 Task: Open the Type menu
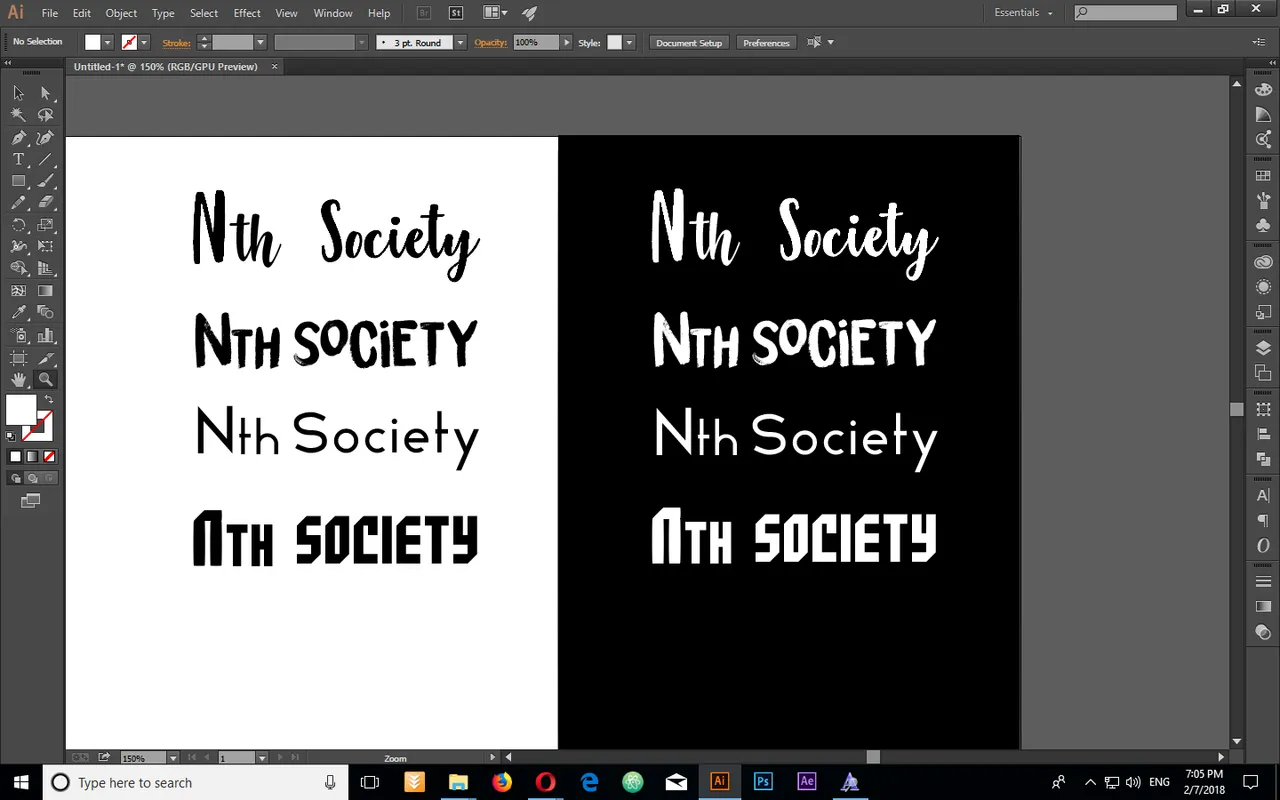click(163, 13)
